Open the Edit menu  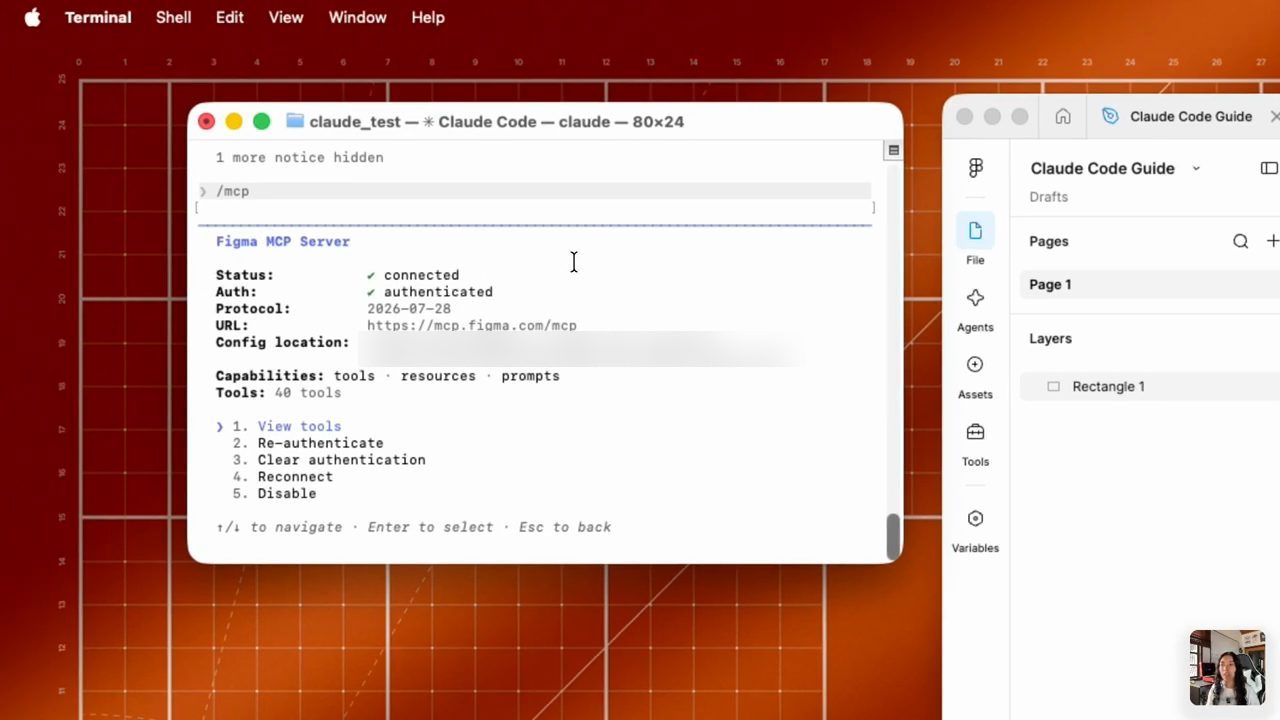pyautogui.click(x=229, y=17)
